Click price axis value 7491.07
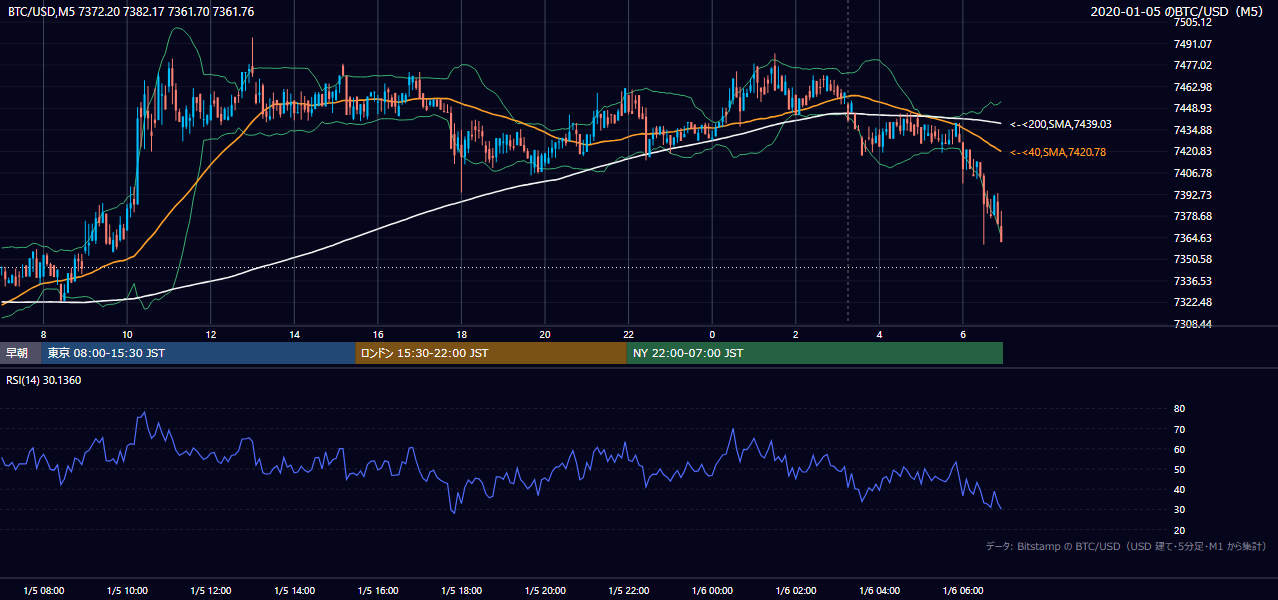The width and height of the screenshot is (1278, 600). click(x=1193, y=44)
